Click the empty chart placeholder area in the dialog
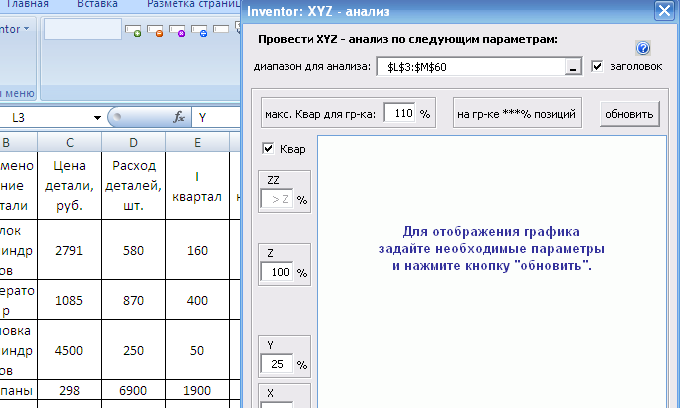This screenshot has height=408, width=680. click(x=492, y=271)
